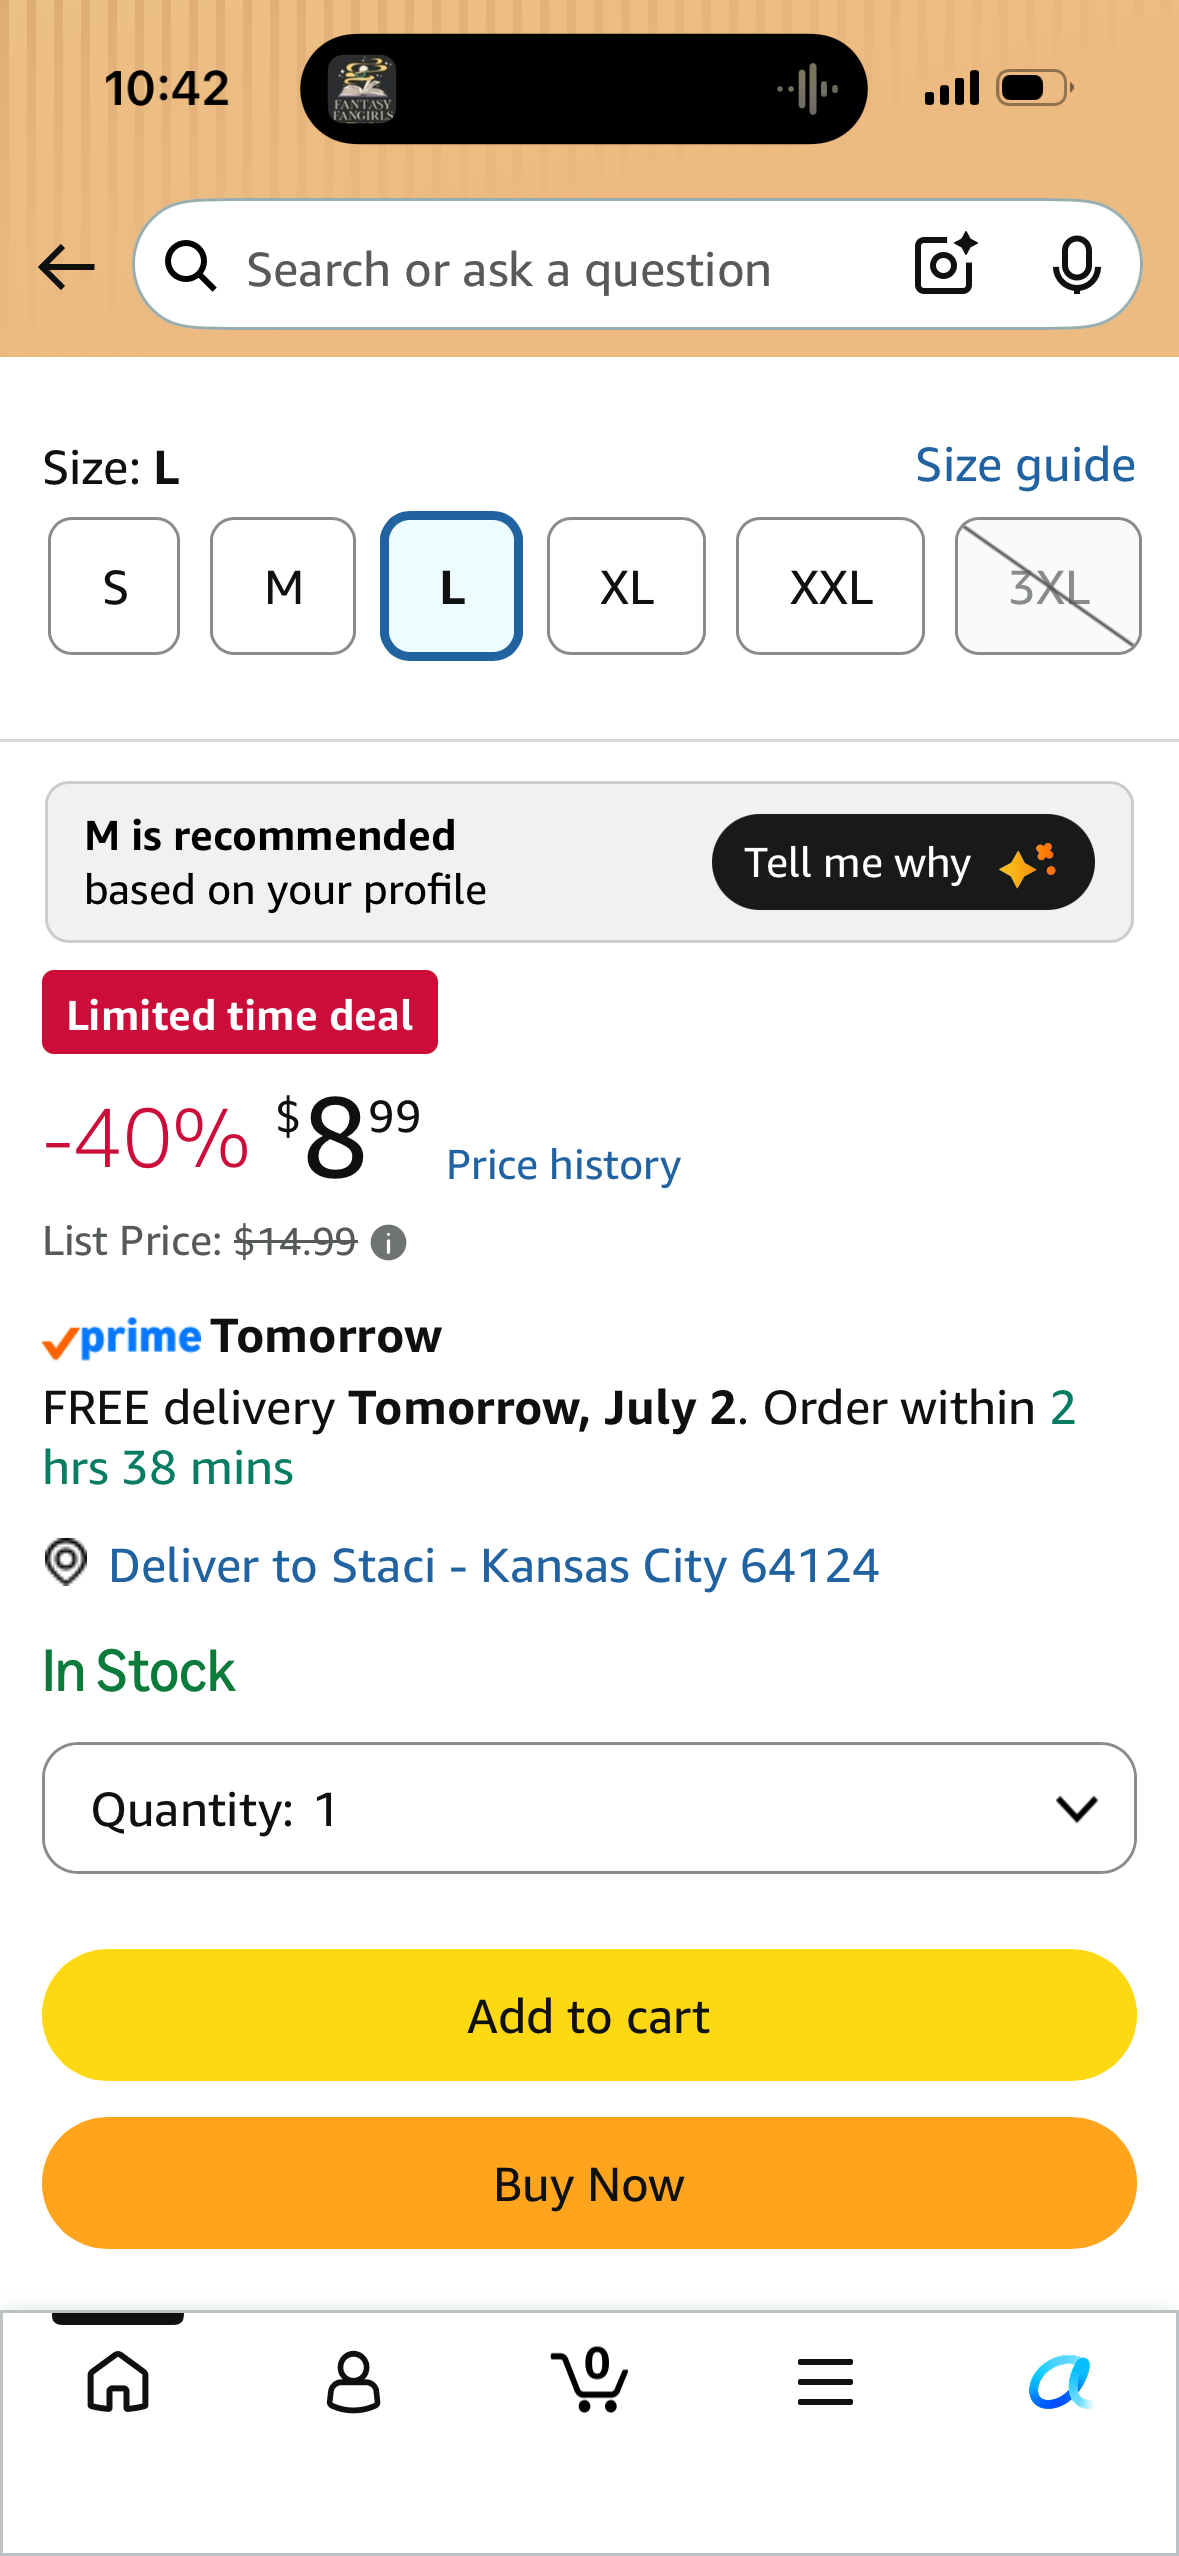Tap the Buy Now button

click(589, 2183)
